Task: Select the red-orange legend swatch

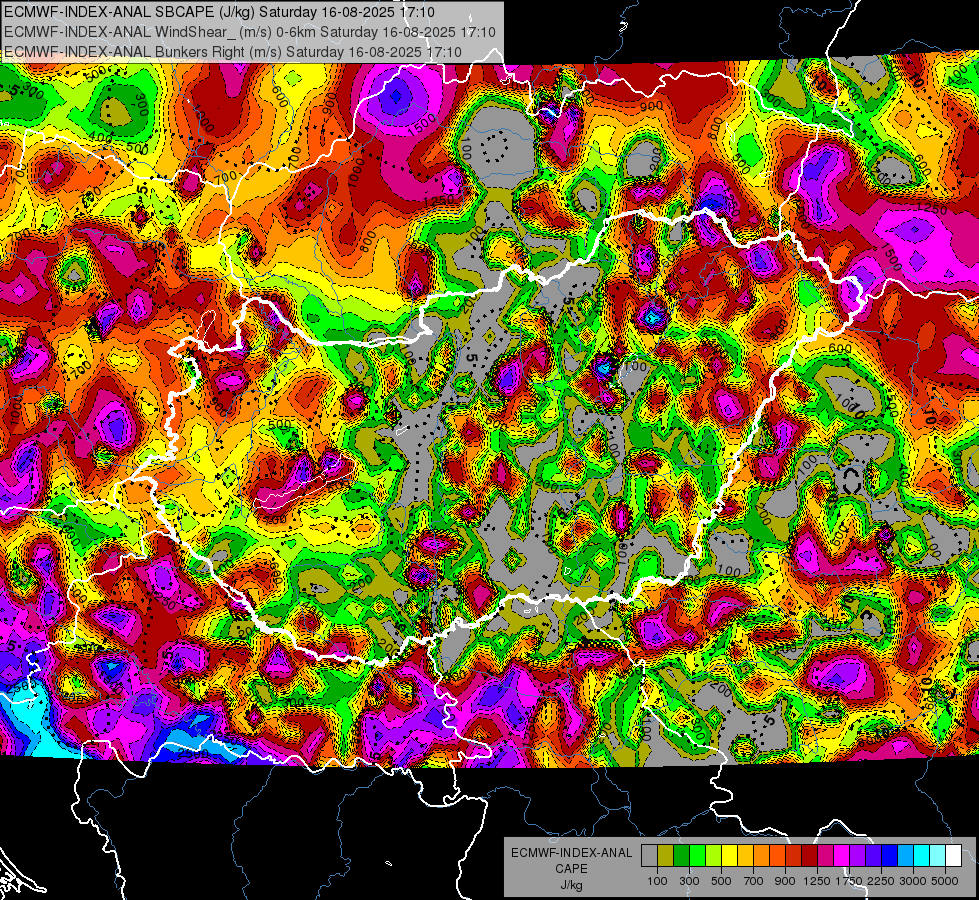Action: click(x=777, y=856)
